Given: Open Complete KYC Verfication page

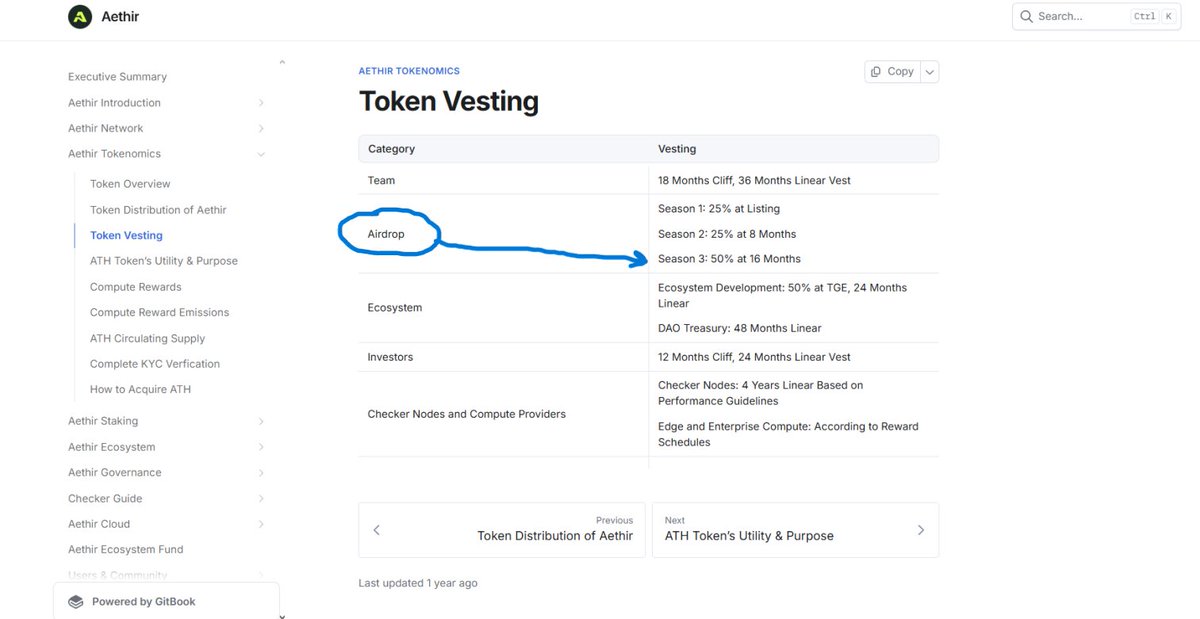Looking at the screenshot, I should pos(155,364).
